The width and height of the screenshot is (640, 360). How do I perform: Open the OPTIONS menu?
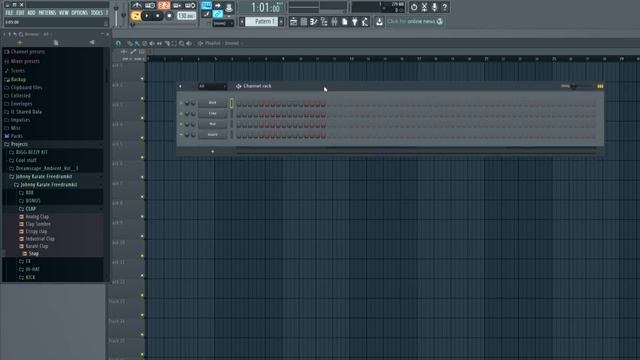click(80, 13)
